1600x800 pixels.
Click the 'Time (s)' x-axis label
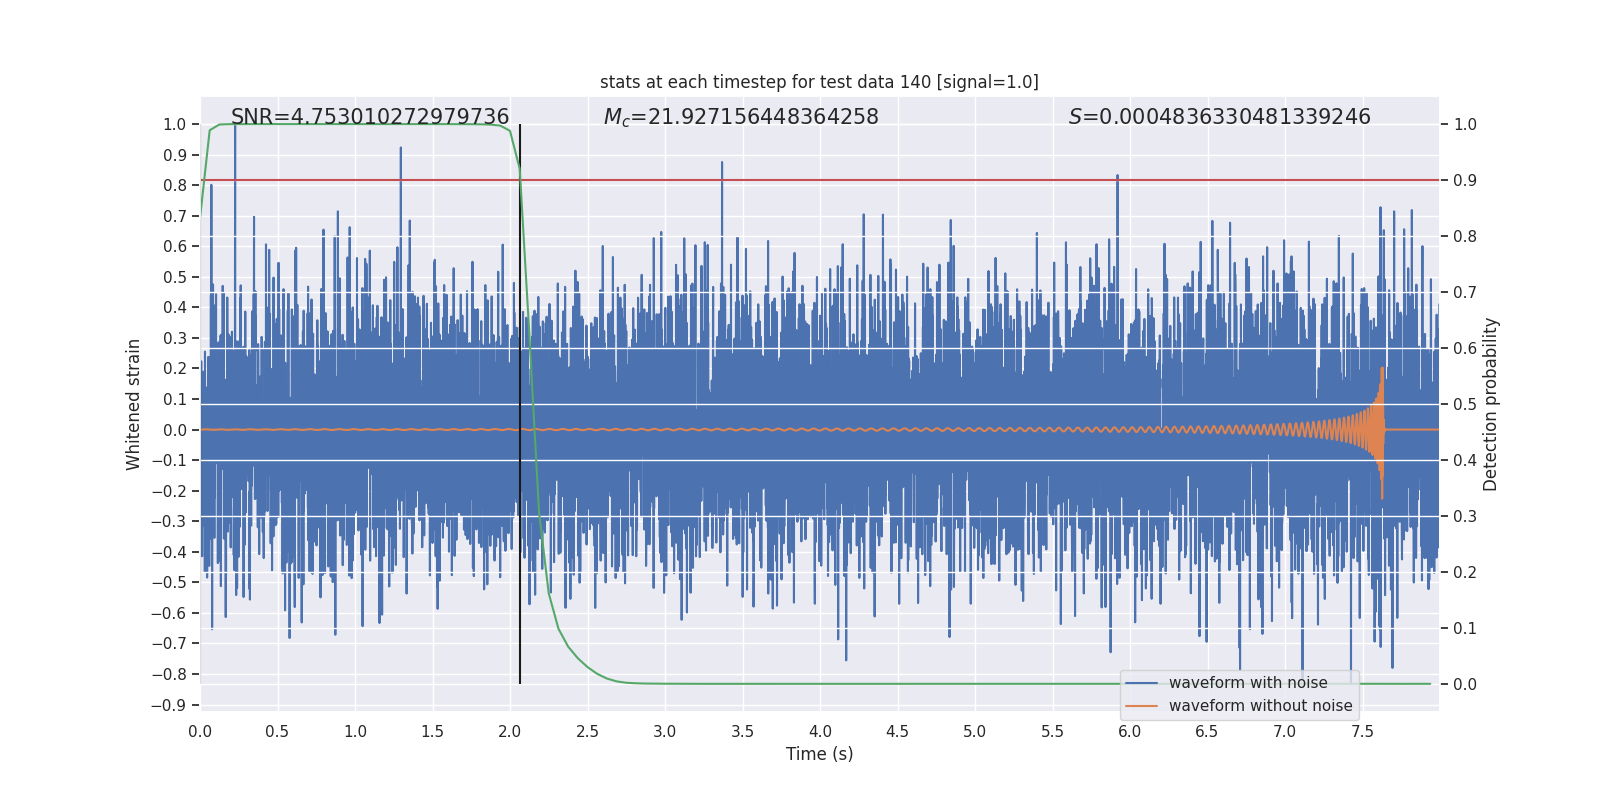(x=819, y=754)
